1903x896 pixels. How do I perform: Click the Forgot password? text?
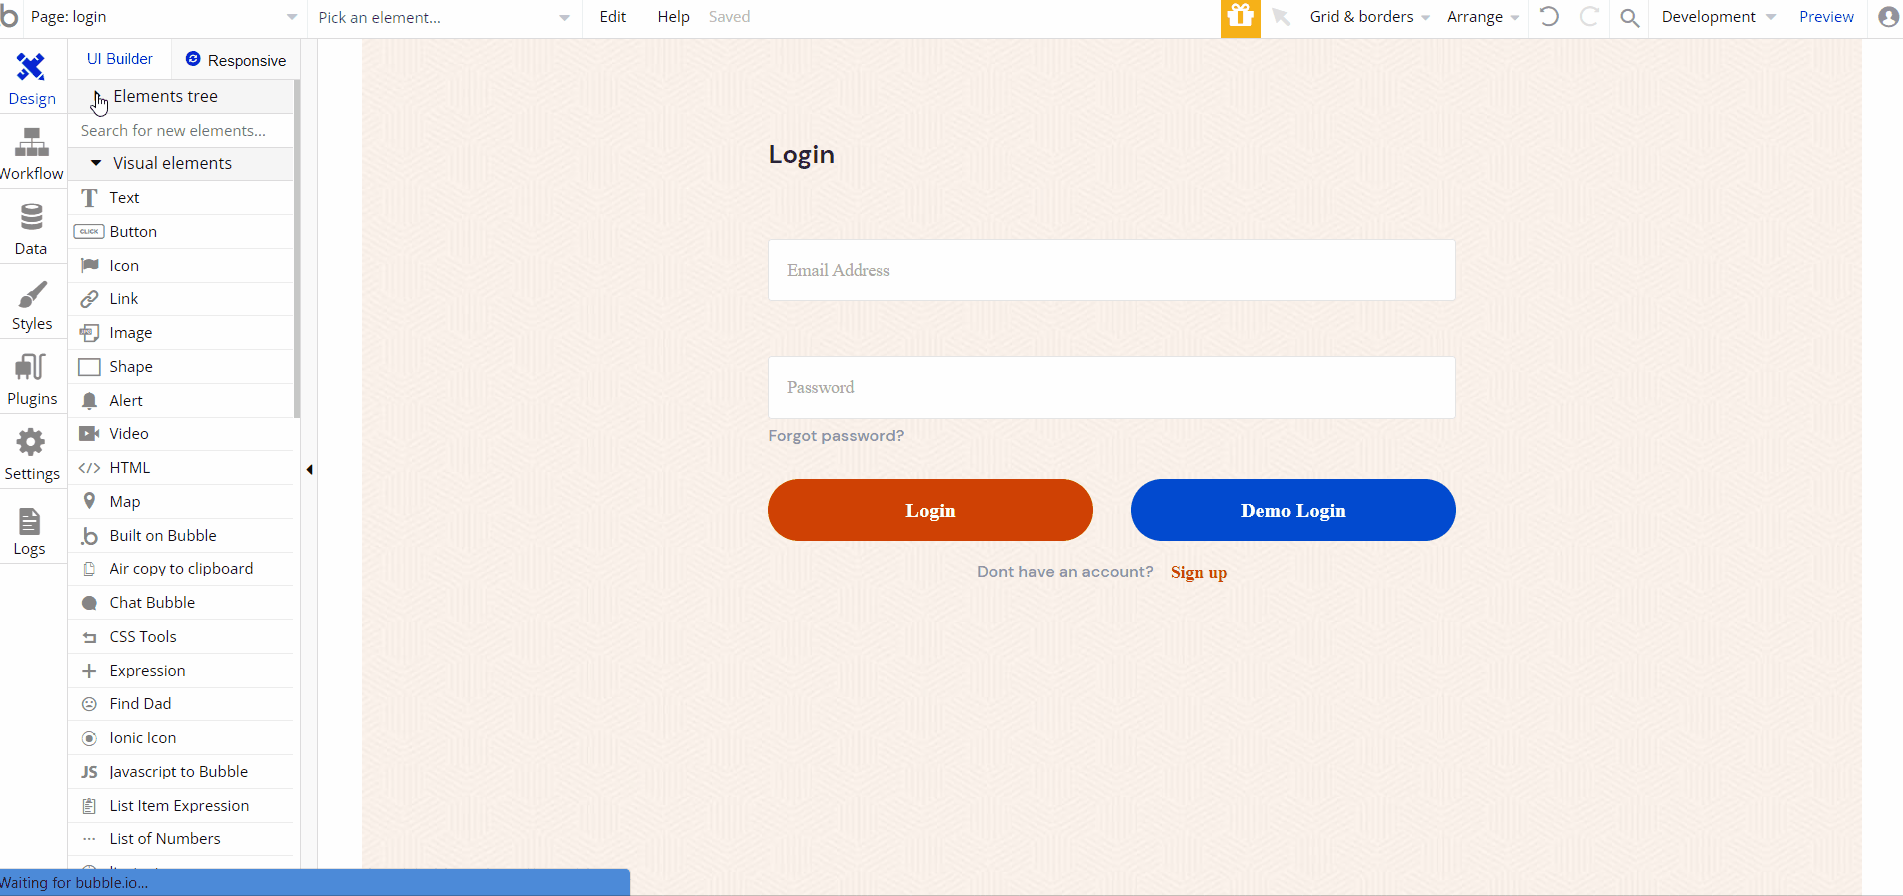(x=836, y=436)
